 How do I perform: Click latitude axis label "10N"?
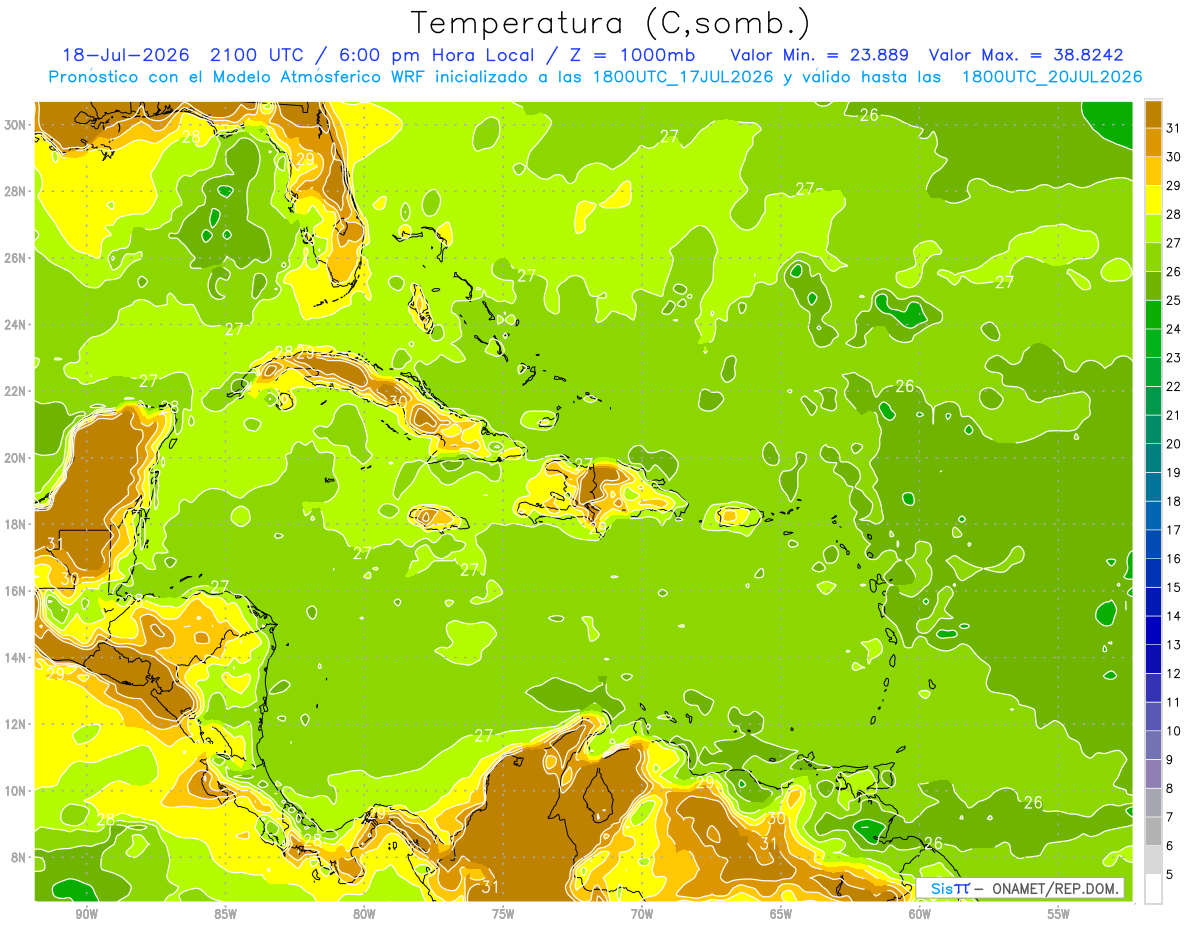(x=14, y=791)
